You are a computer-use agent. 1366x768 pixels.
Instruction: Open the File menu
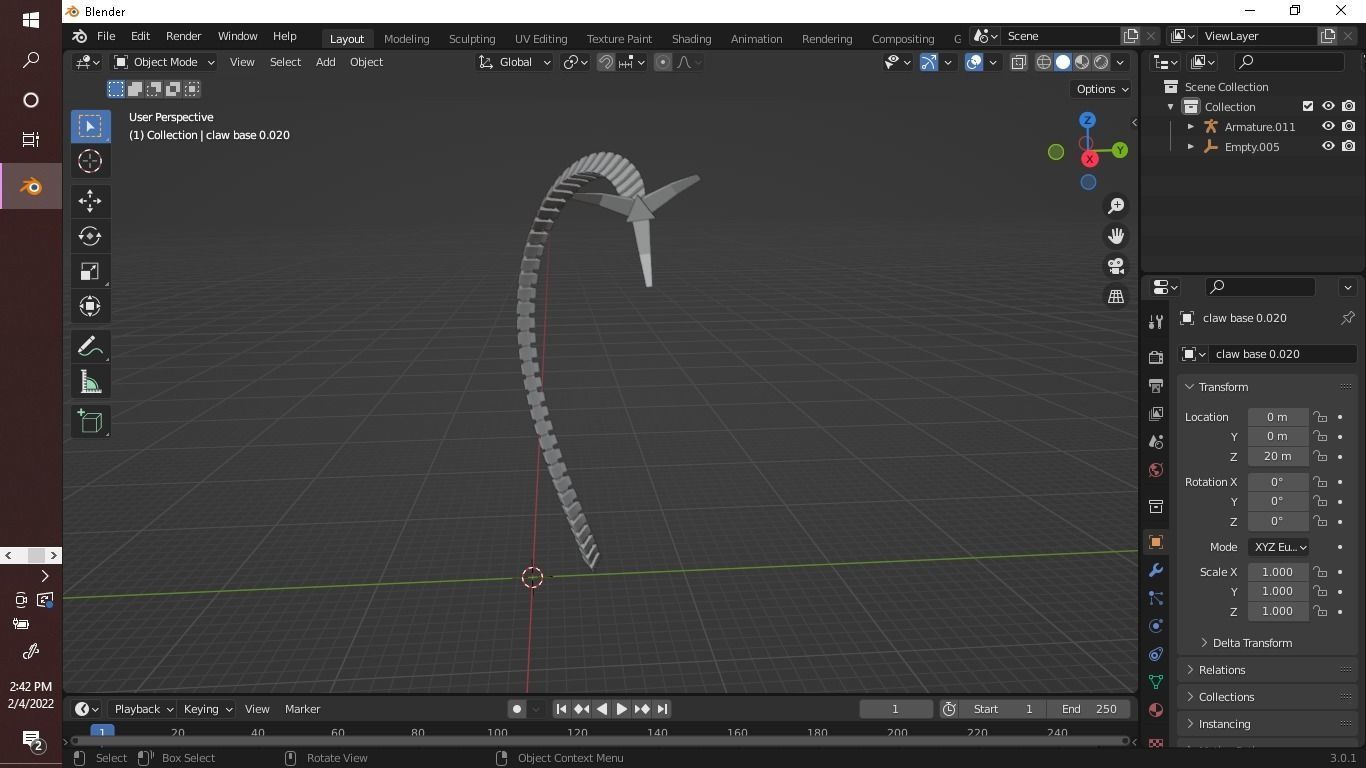[105, 36]
